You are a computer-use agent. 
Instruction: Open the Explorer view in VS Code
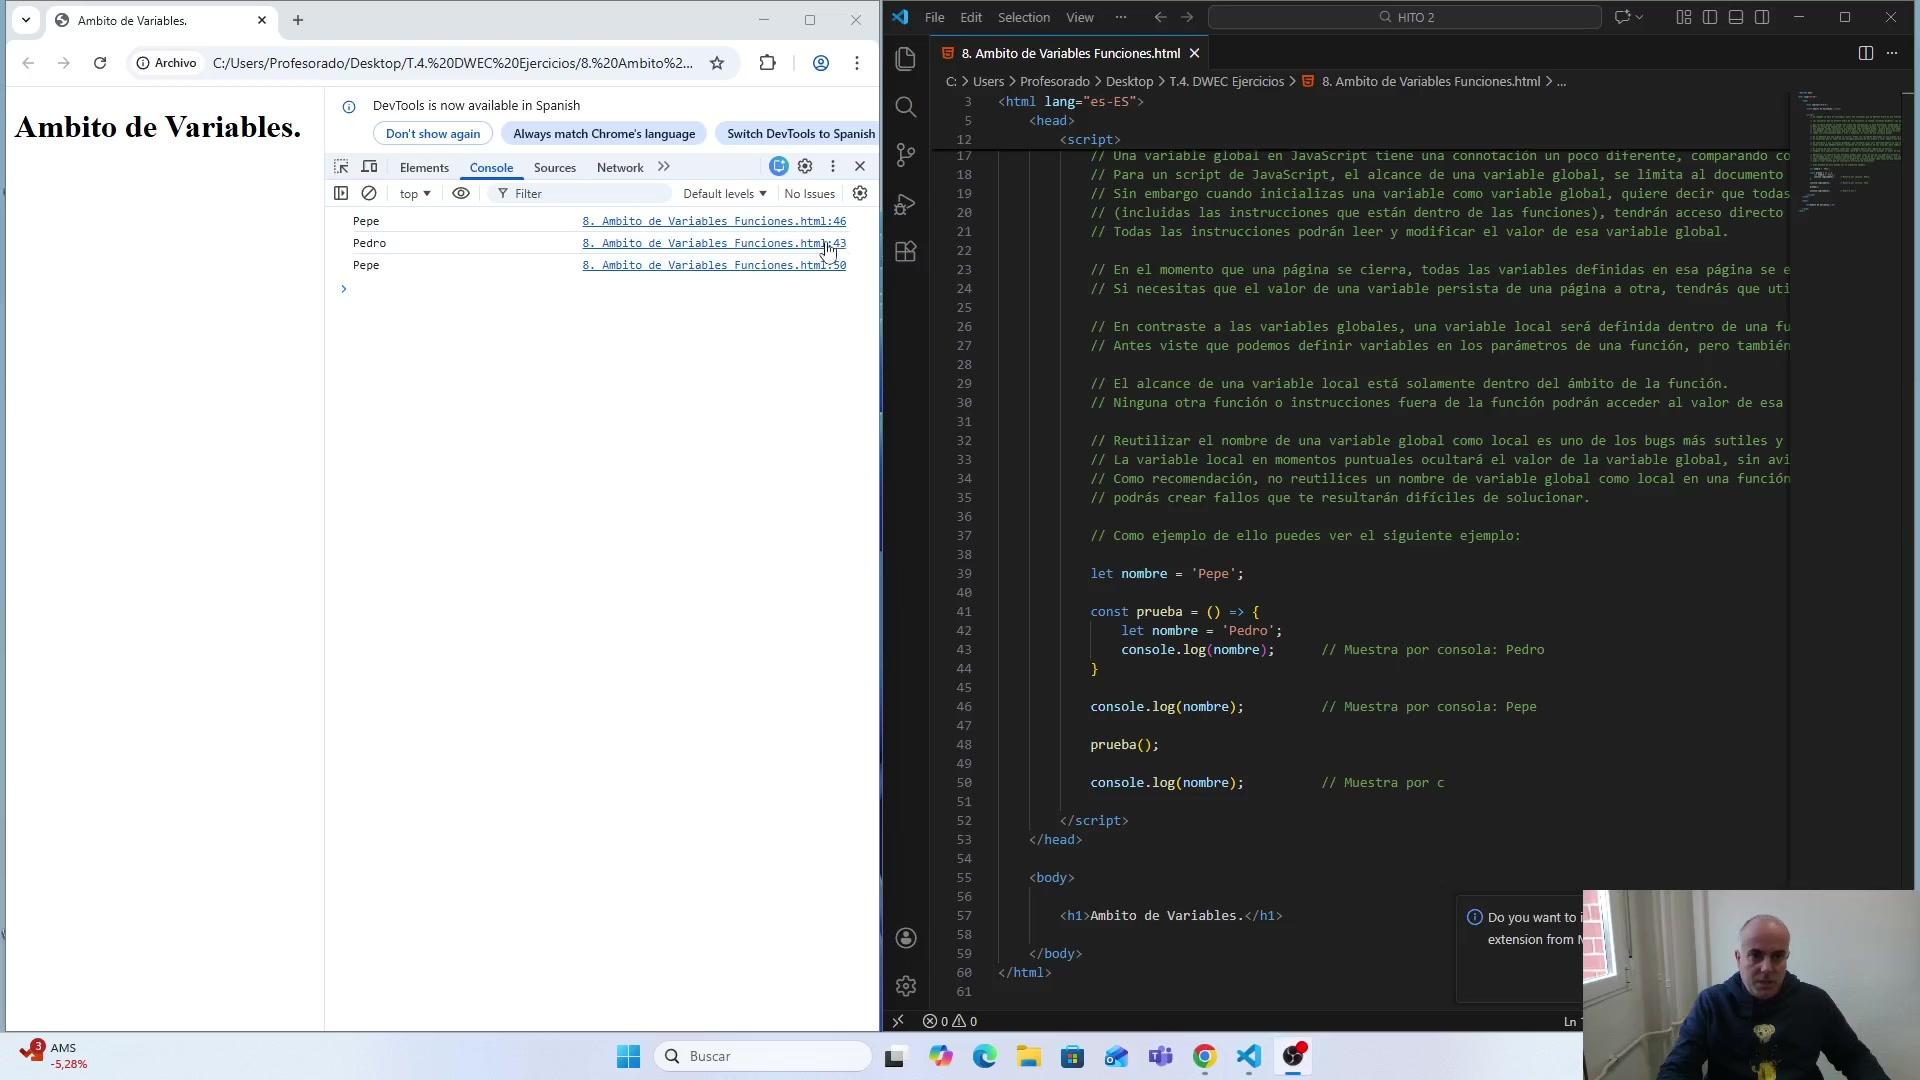click(x=906, y=59)
